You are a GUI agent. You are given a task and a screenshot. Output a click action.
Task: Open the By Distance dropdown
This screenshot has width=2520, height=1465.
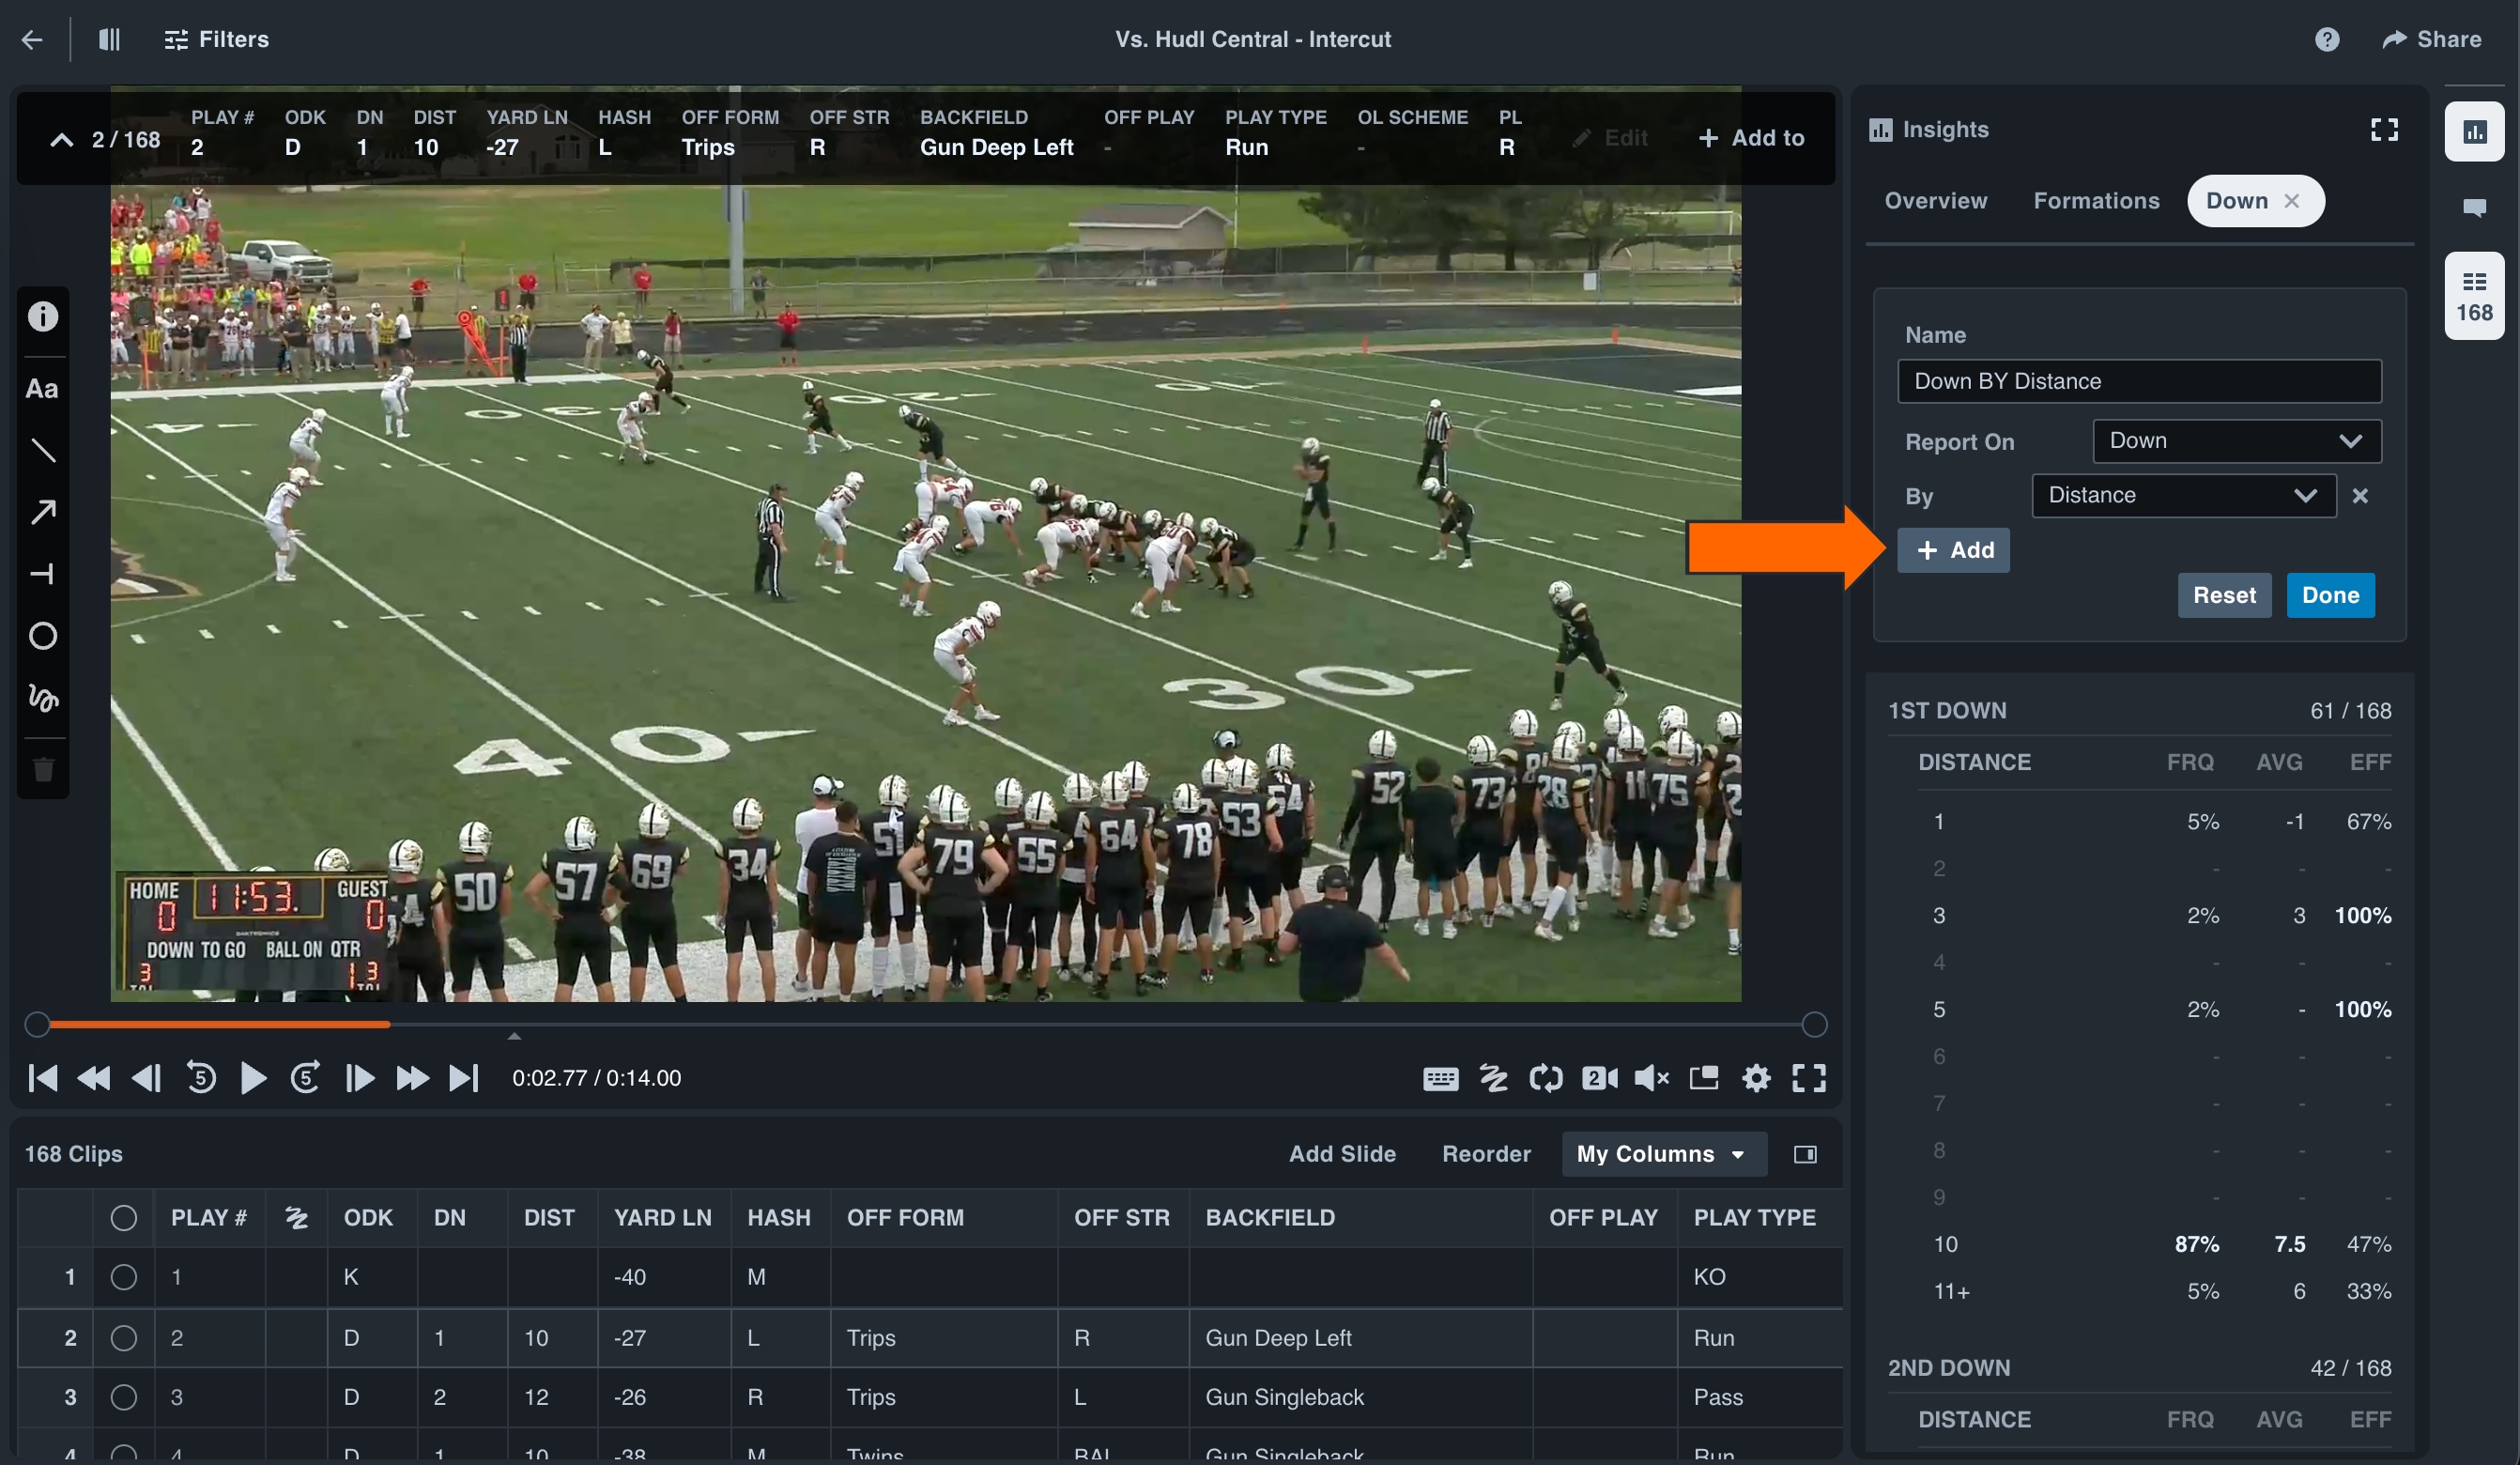click(x=2183, y=496)
